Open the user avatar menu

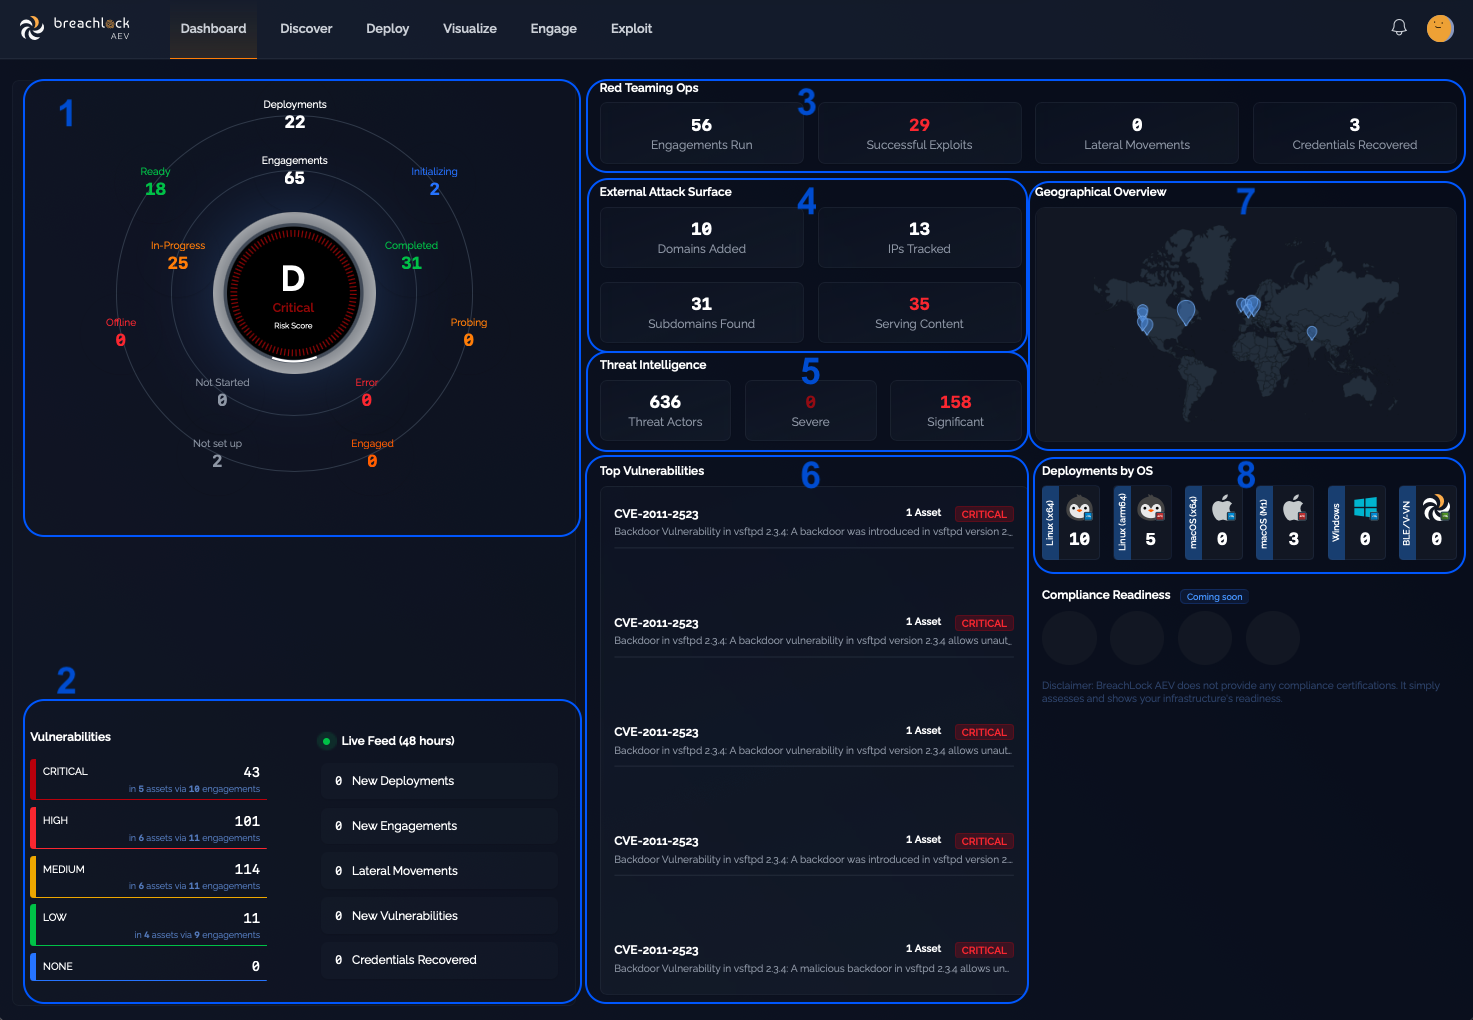(x=1440, y=28)
